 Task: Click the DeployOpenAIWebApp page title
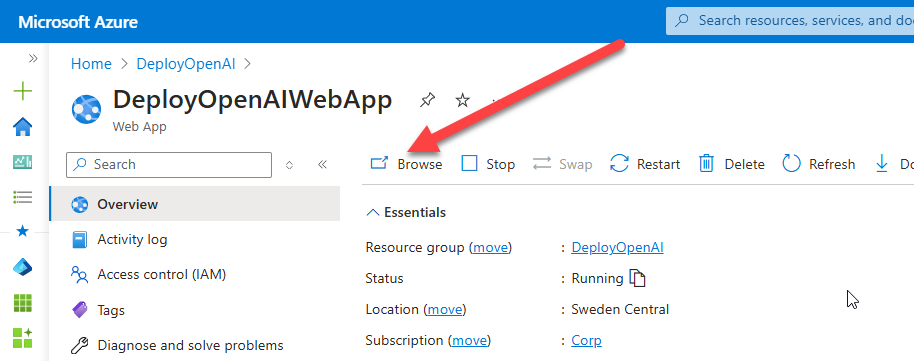click(252, 100)
